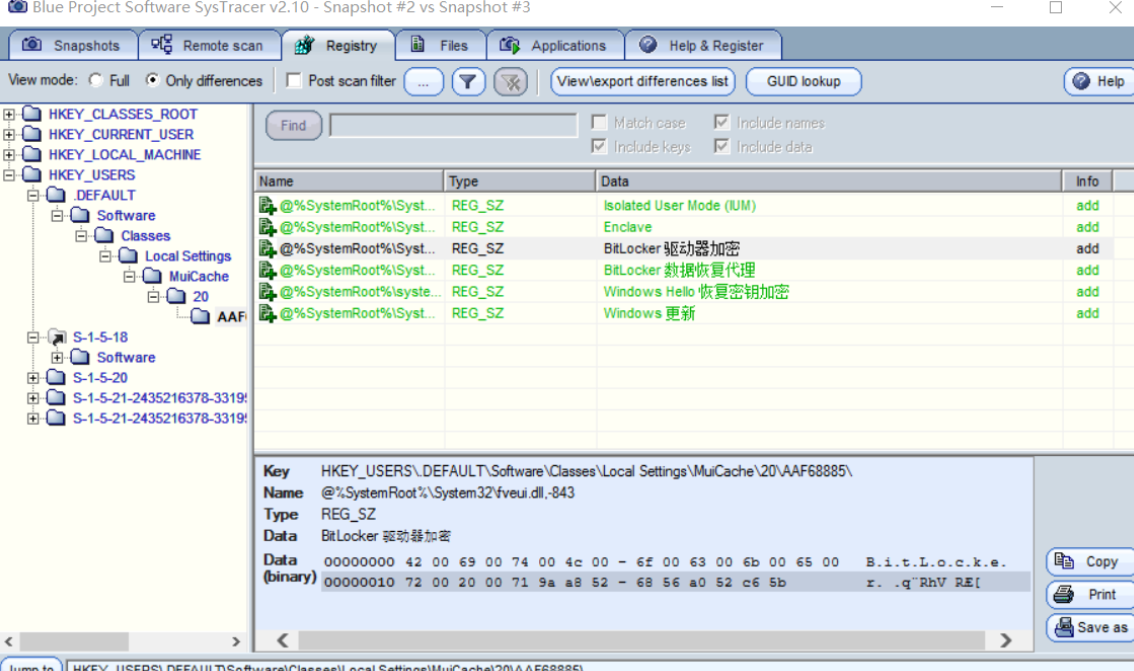Sort by the Type column header

519,181
